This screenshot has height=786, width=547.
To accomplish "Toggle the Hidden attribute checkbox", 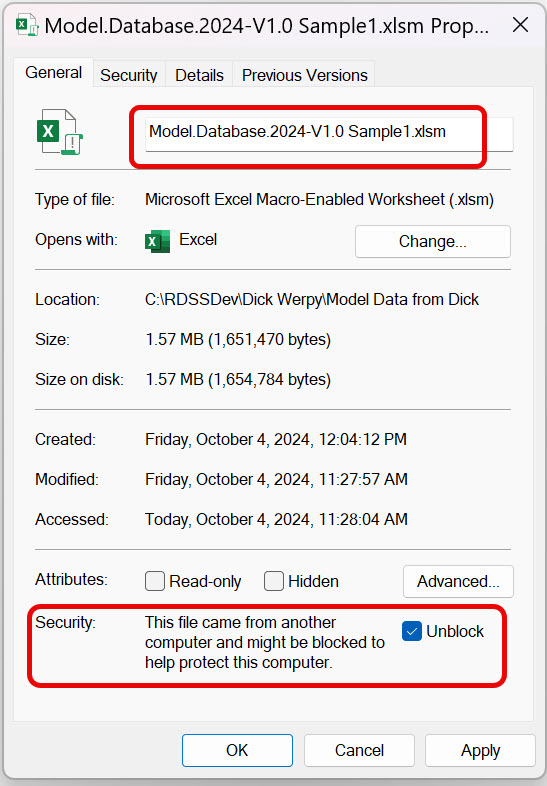I will pyautogui.click(x=274, y=581).
